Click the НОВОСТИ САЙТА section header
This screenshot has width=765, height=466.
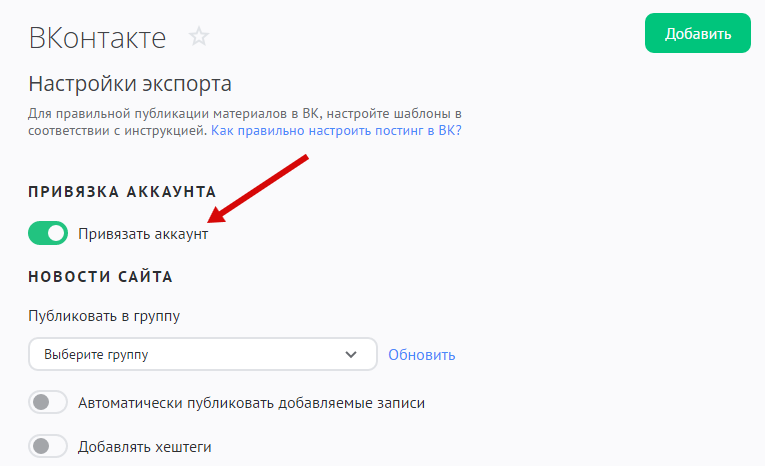click(x=101, y=276)
